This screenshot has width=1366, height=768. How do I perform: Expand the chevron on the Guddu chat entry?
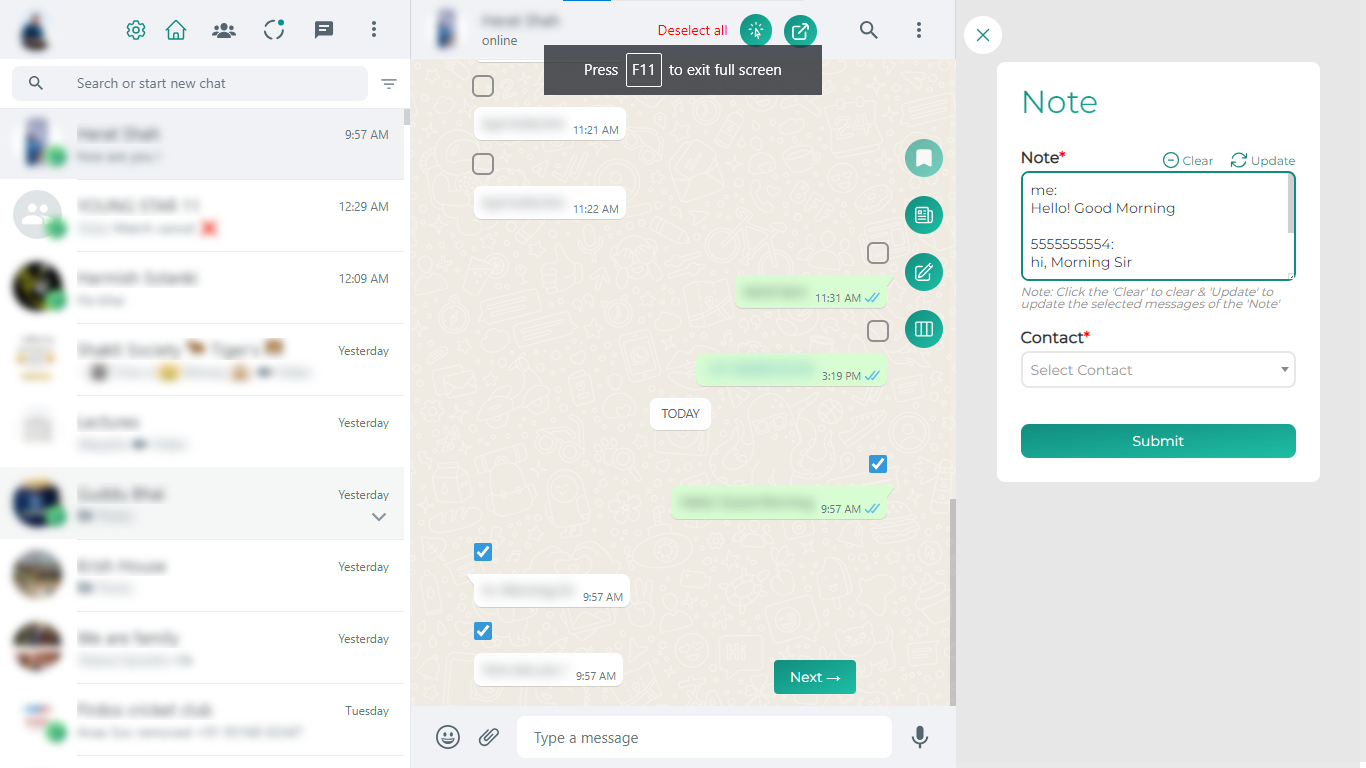click(378, 517)
